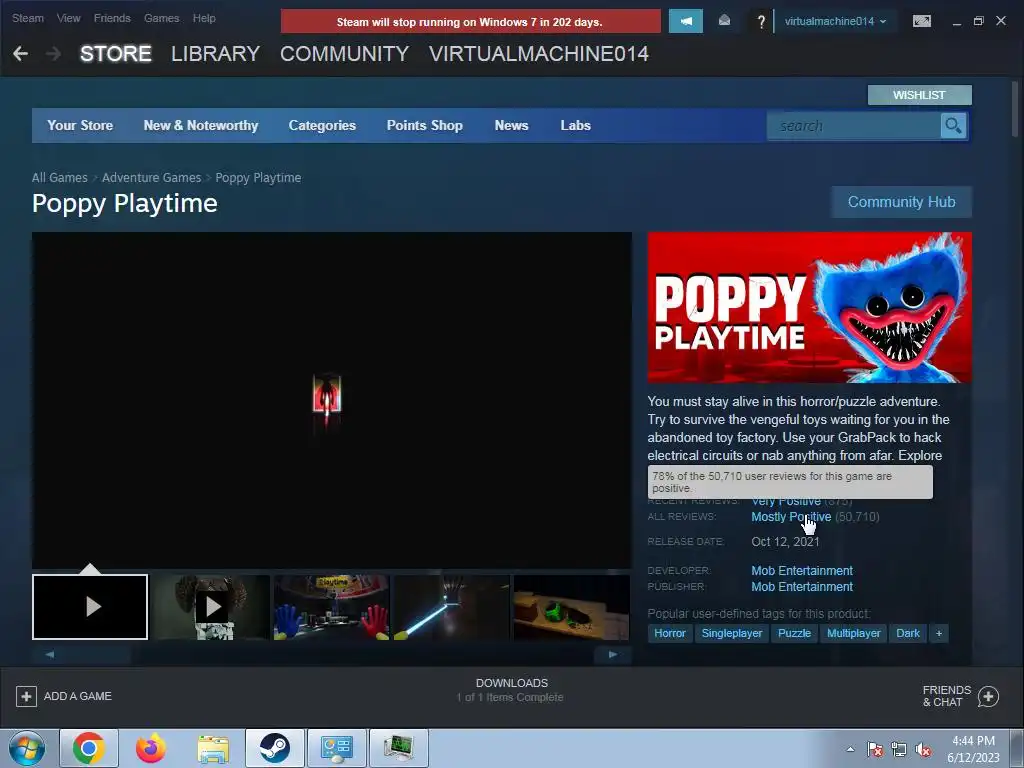
Task: Open the DOWNLOADS status area
Action: 511,690
